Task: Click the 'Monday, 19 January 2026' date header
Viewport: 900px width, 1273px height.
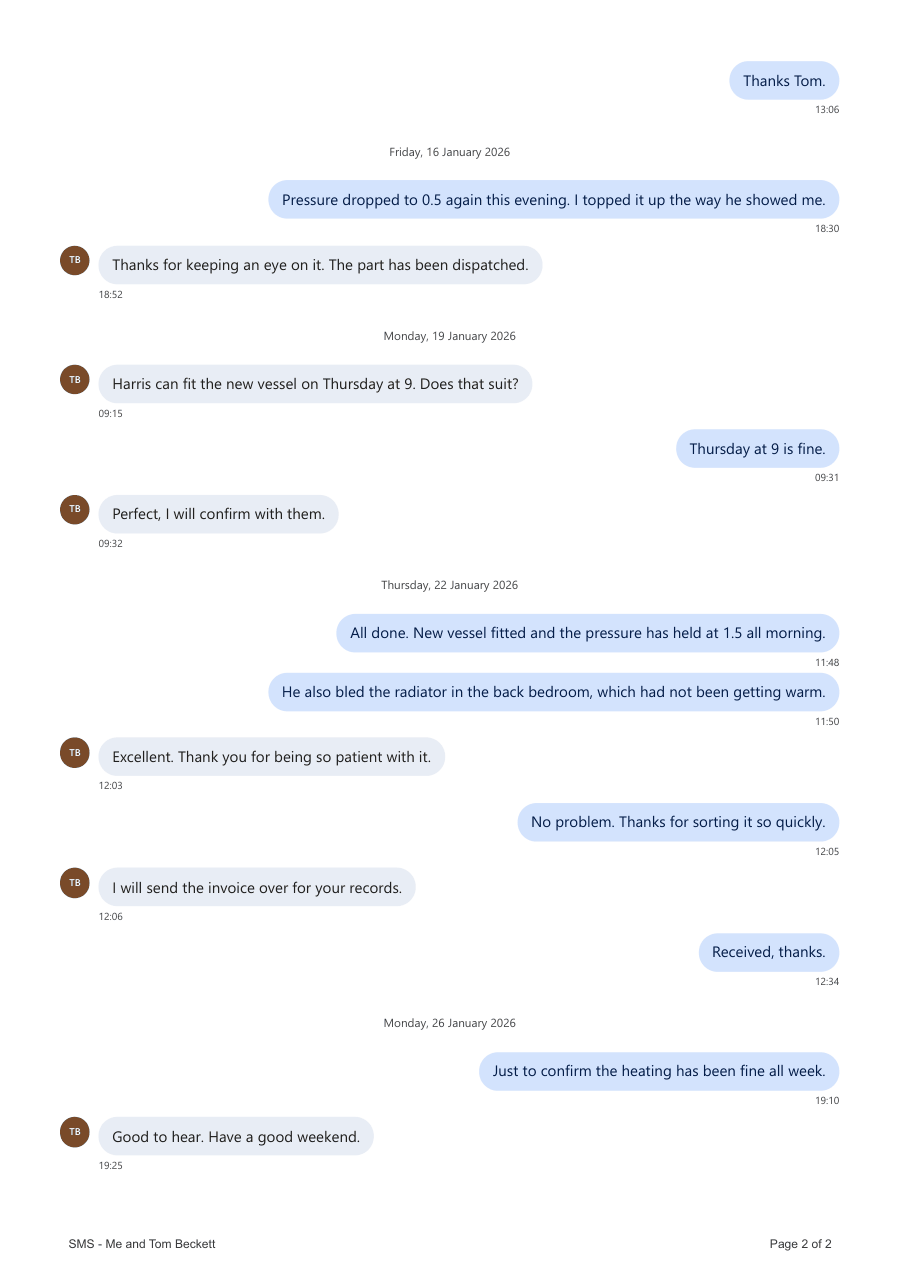Action: pyautogui.click(x=450, y=336)
